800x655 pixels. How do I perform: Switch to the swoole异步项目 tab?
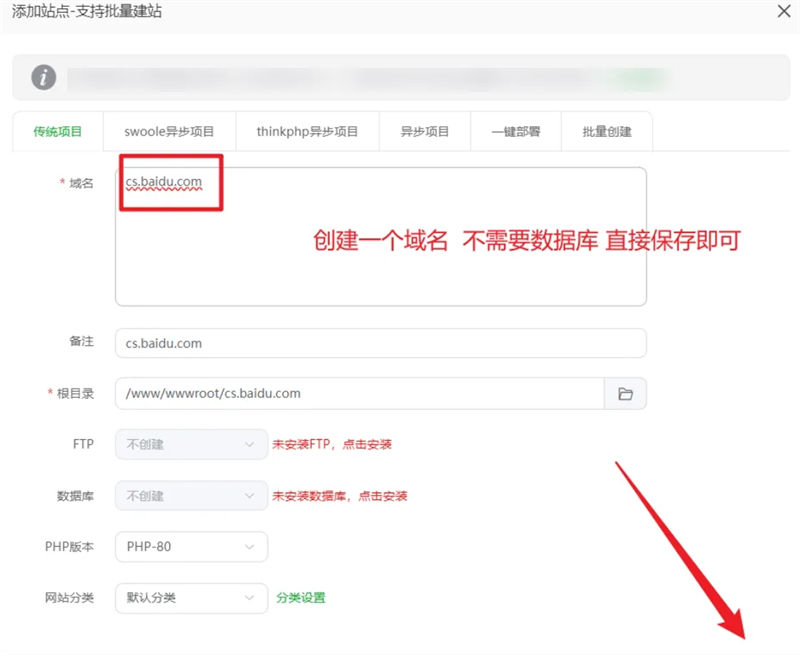[x=169, y=132]
